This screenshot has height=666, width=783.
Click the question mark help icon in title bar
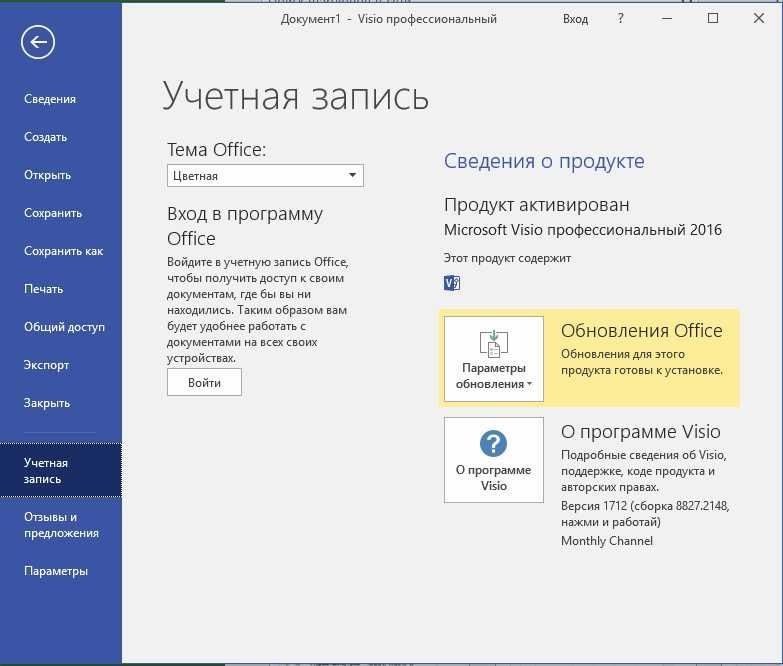coord(620,18)
